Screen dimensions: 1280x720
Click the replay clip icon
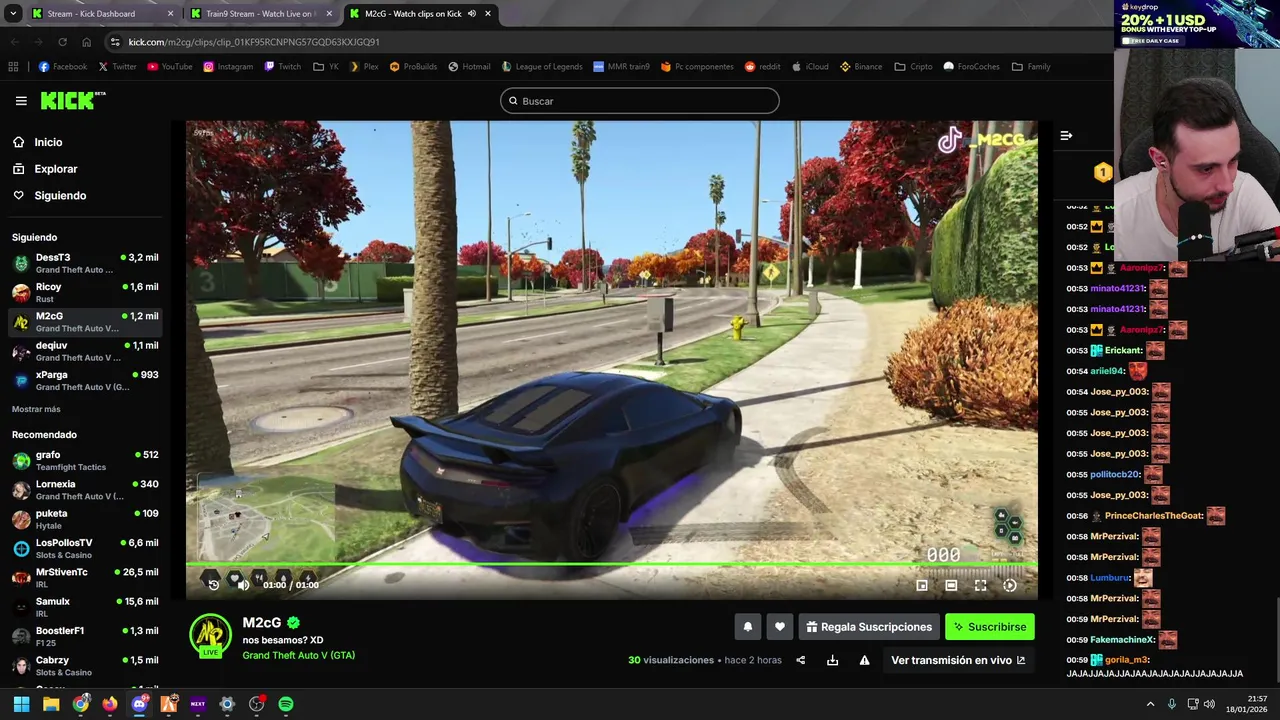coord(213,584)
